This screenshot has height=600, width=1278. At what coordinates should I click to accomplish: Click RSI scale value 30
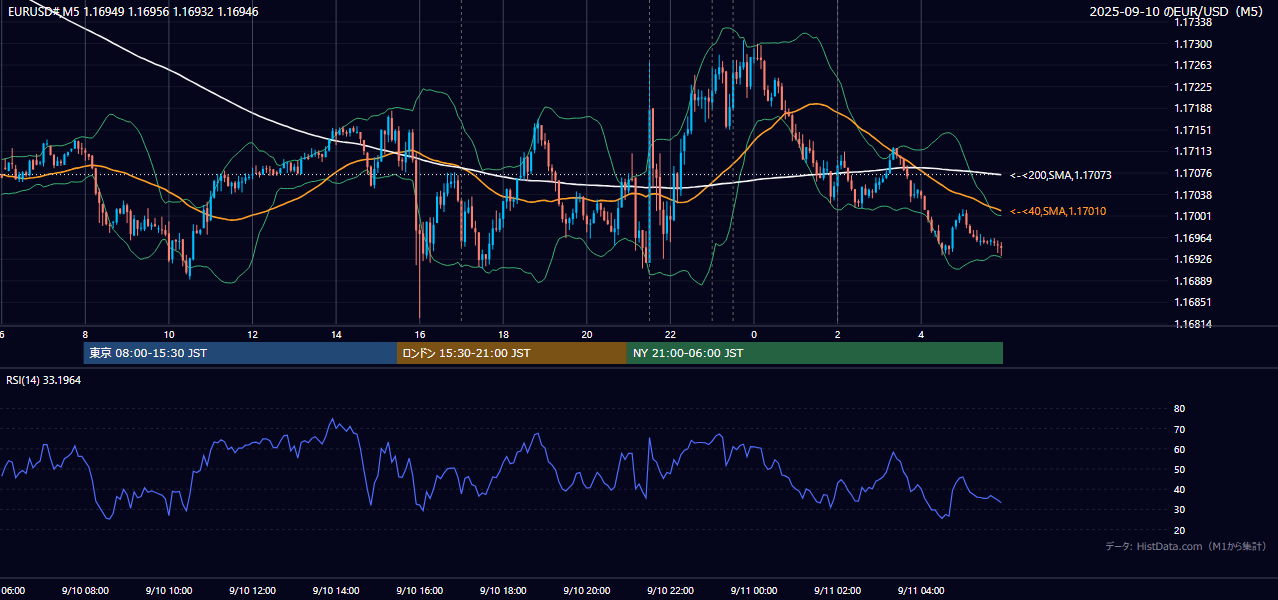tap(1179, 510)
